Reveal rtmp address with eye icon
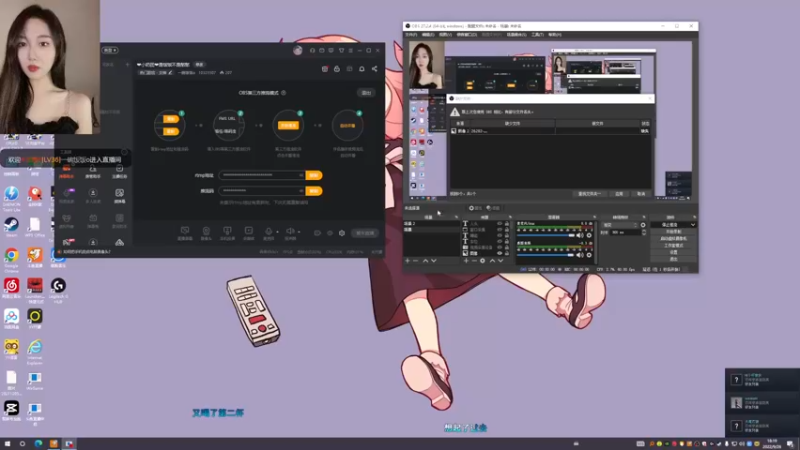 (301, 175)
